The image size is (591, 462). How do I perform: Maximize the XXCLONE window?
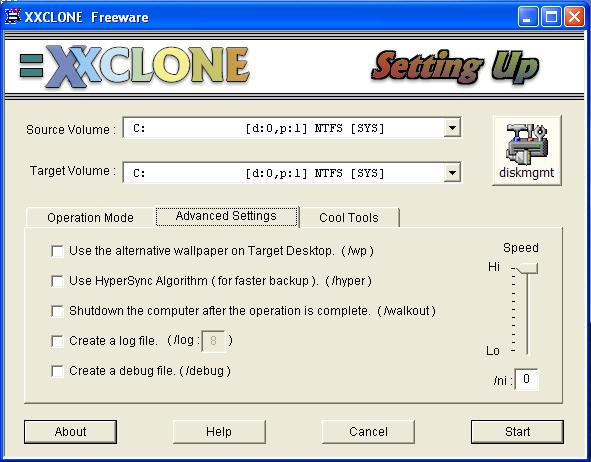[551, 17]
